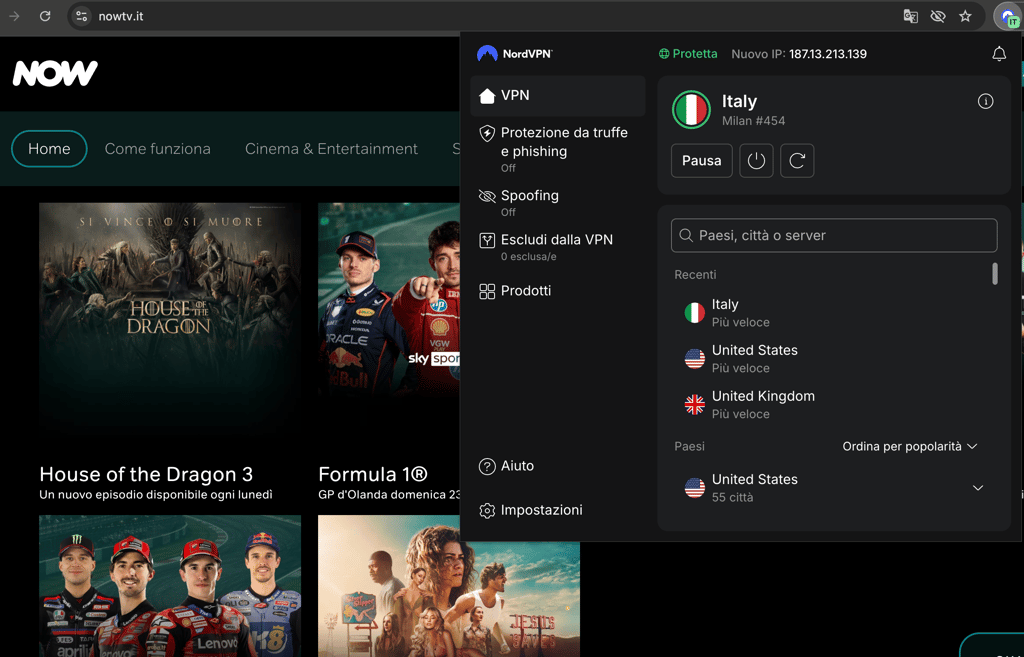Click the House of the Dragon 3 title
The width and height of the screenshot is (1024, 657).
click(146, 474)
